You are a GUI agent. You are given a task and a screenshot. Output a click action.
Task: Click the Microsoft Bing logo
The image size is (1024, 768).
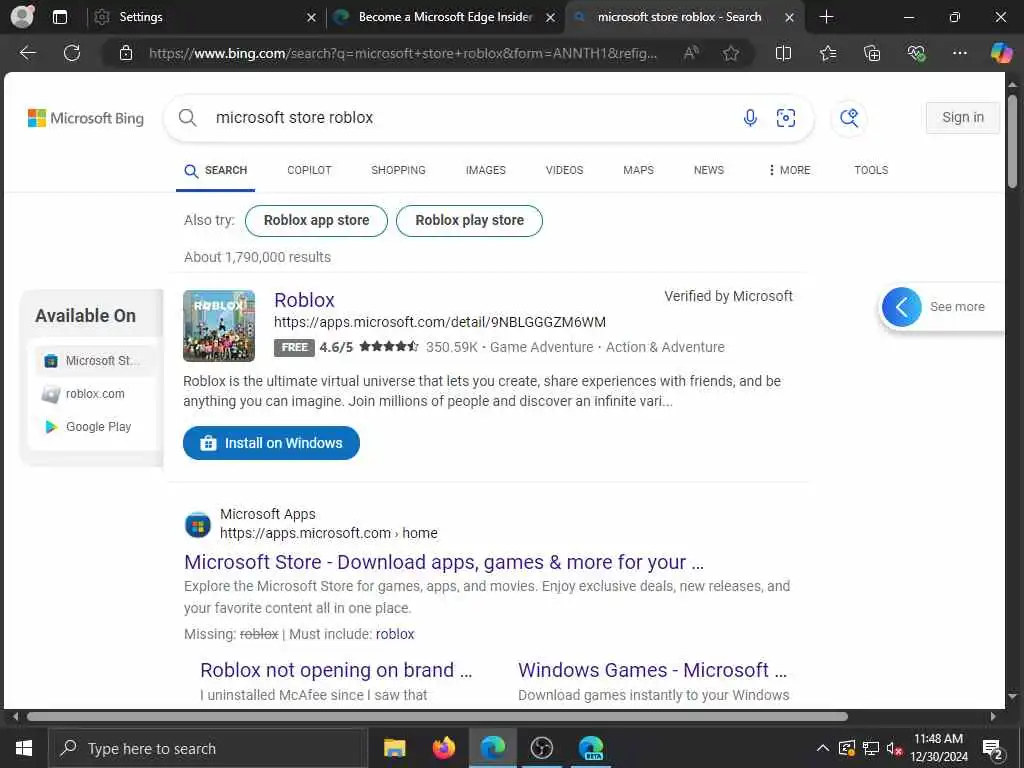point(86,118)
